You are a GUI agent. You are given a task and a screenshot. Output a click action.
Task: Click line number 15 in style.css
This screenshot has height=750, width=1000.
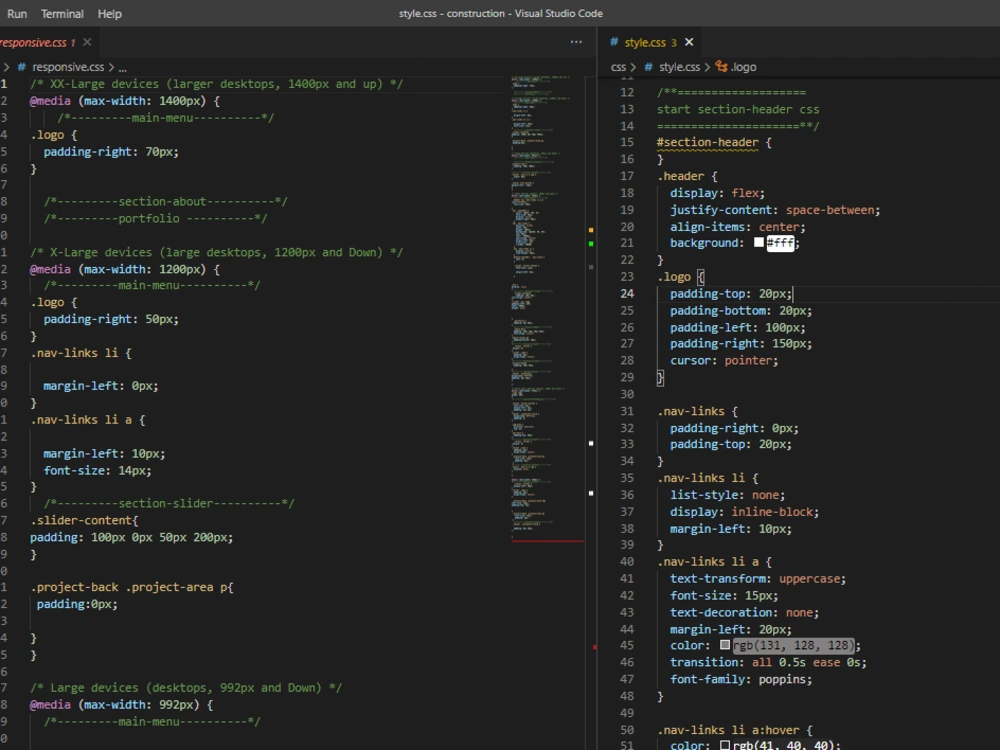(x=628, y=142)
